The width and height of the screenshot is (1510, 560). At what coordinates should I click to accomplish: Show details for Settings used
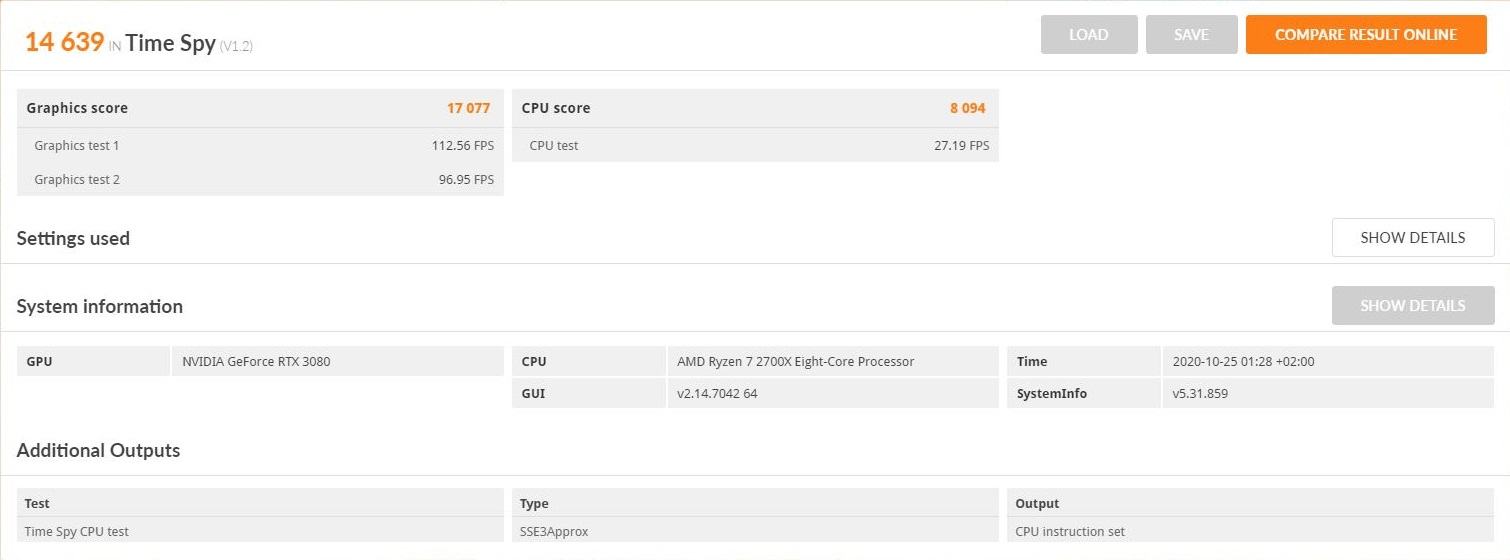(x=1412, y=238)
